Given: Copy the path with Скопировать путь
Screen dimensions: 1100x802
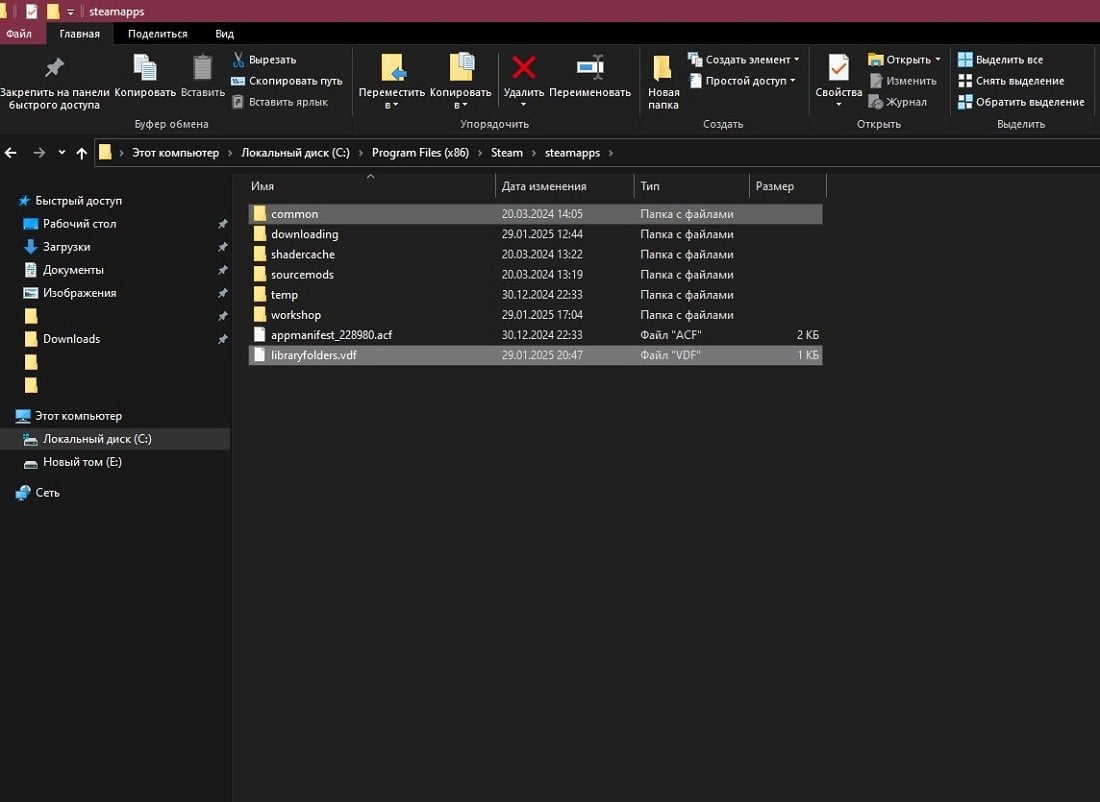Looking at the screenshot, I should 286,81.
